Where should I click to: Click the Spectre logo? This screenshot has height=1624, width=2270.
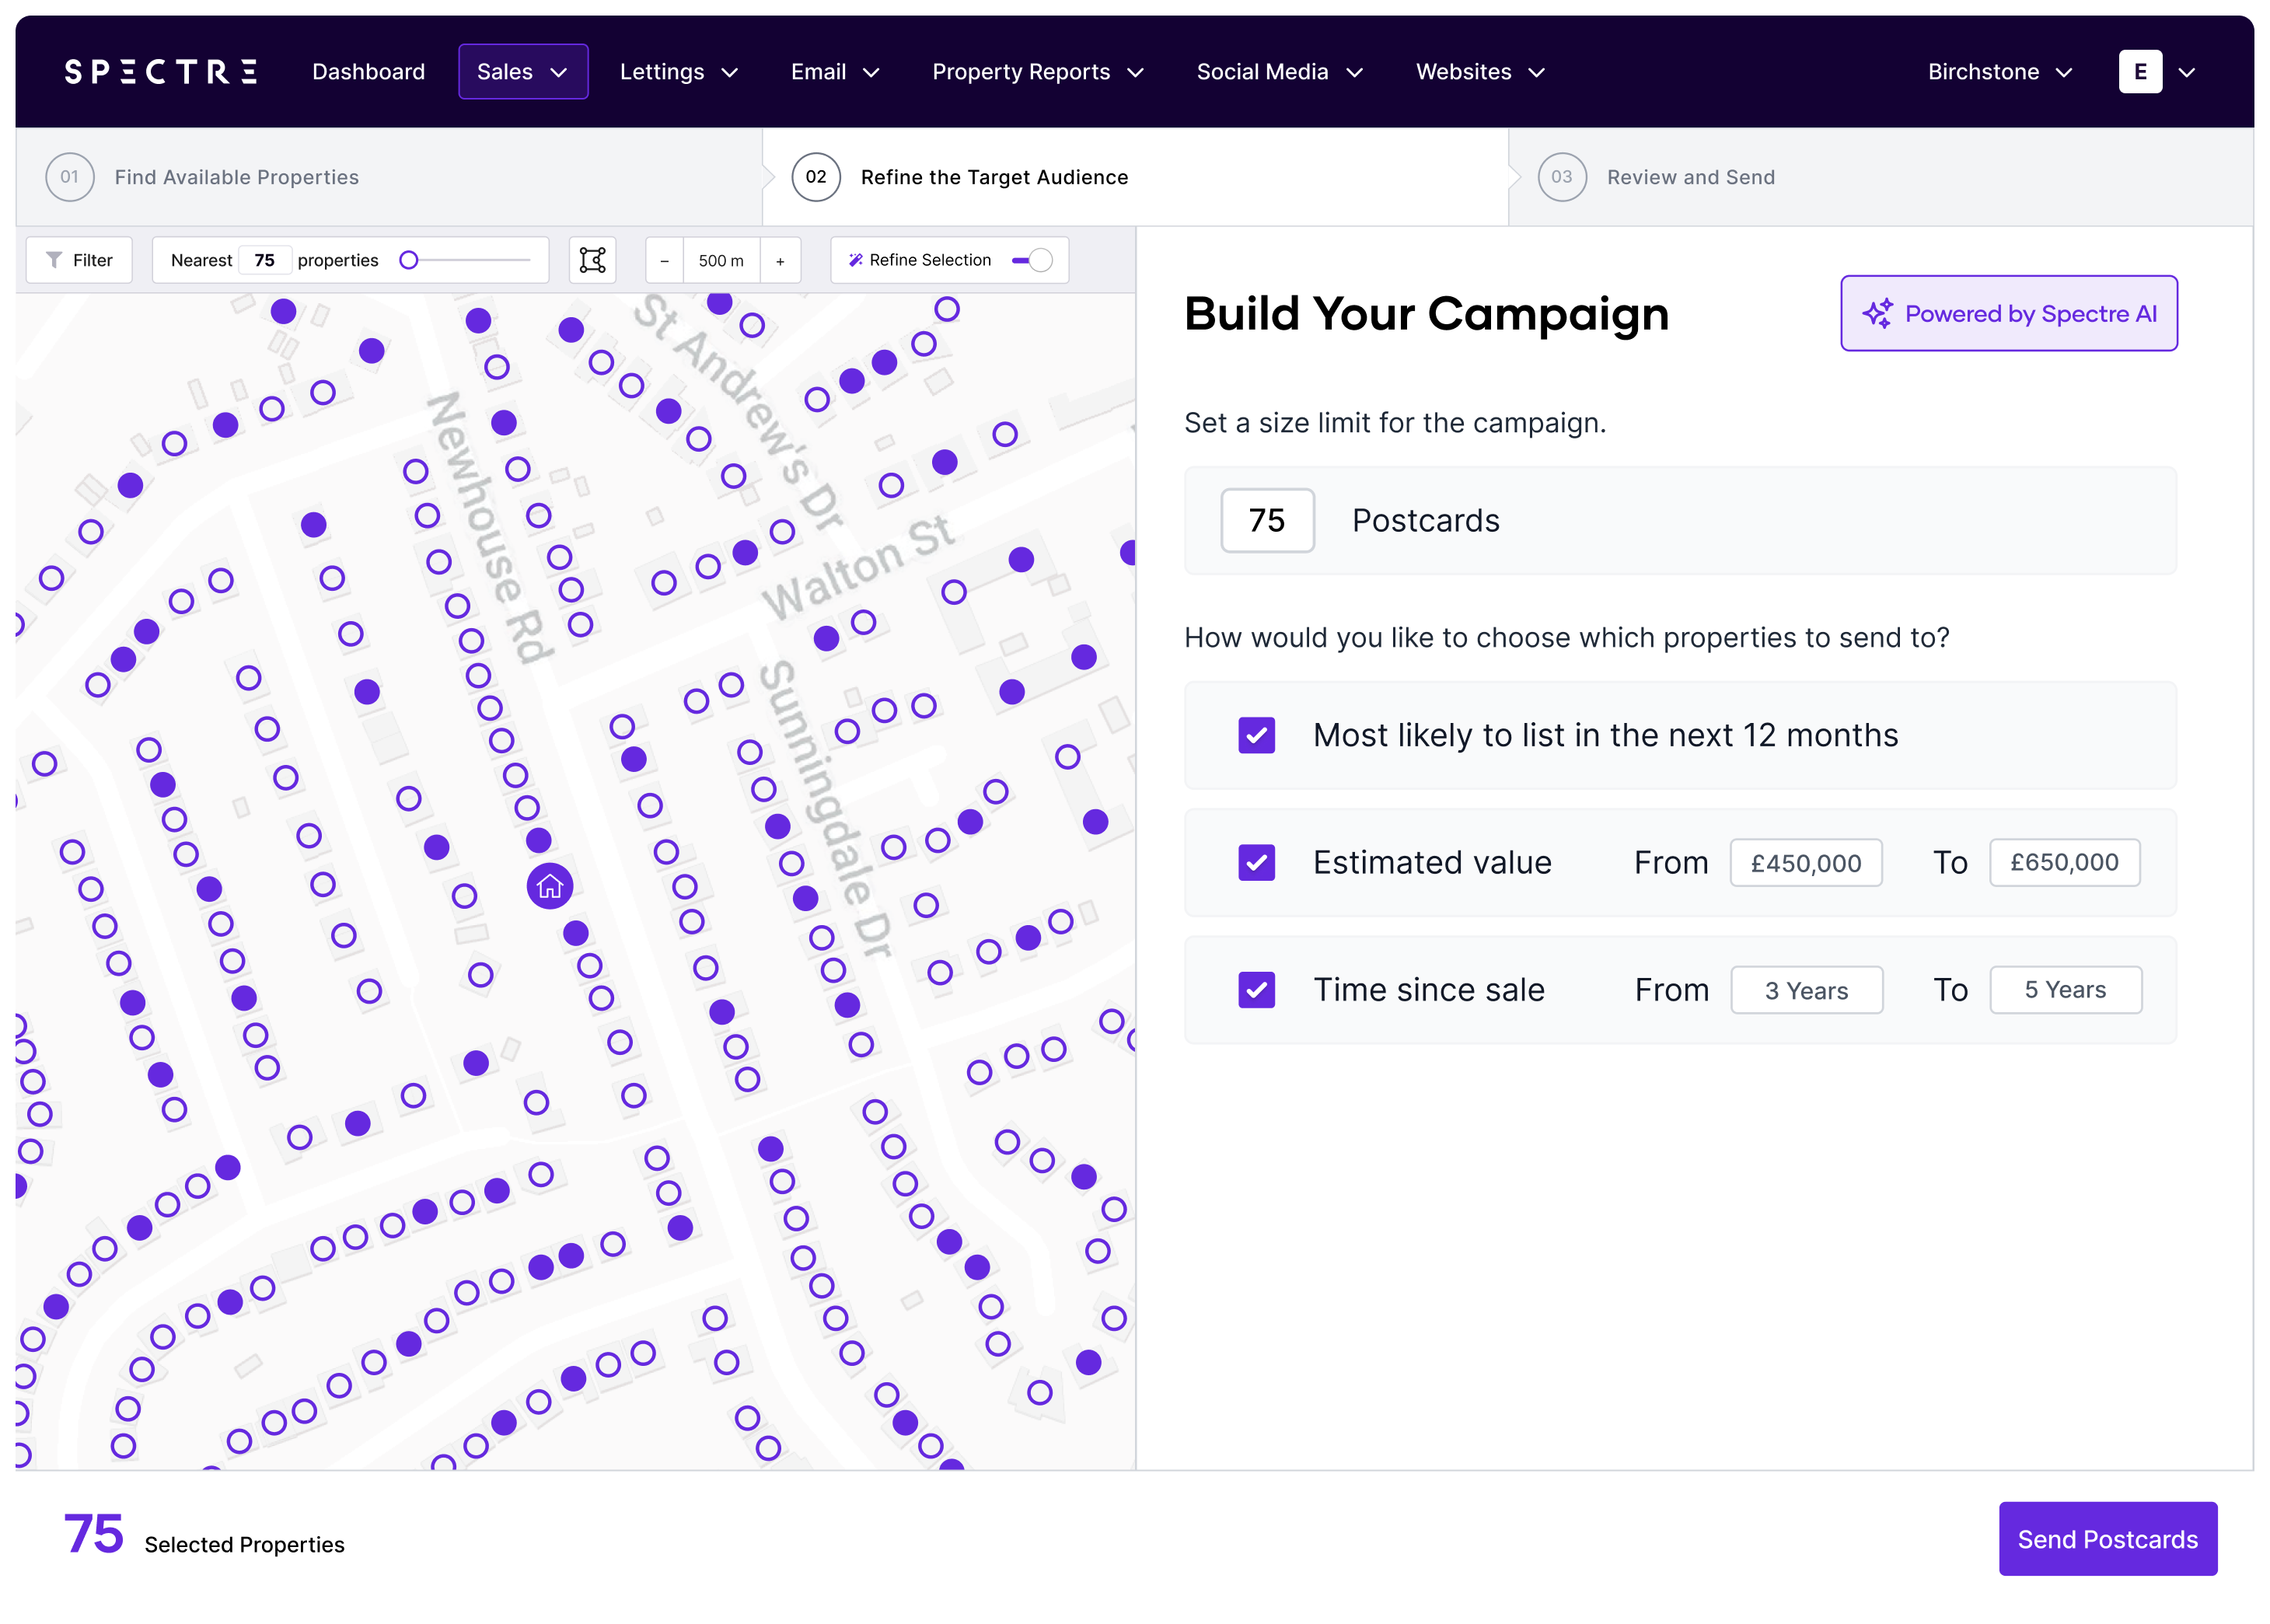pyautogui.click(x=161, y=72)
